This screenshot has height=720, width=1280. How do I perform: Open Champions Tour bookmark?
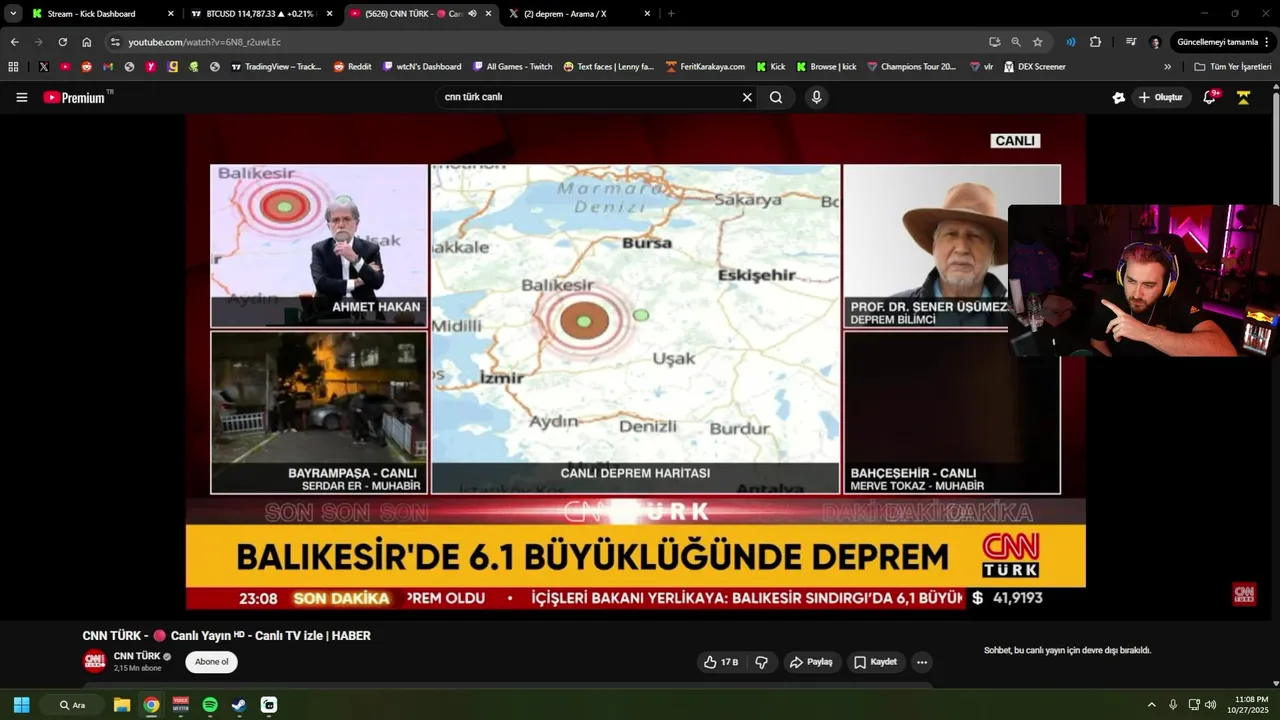point(911,67)
